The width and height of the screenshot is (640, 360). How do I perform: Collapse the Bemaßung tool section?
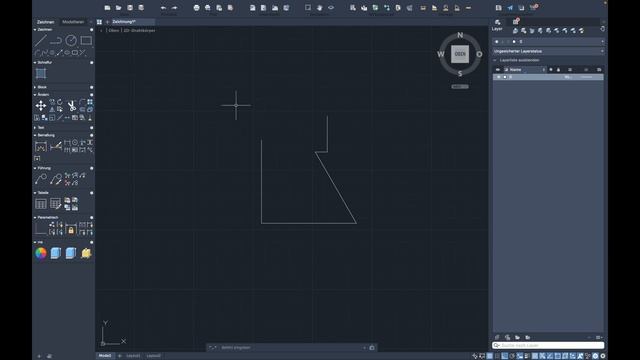click(x=35, y=135)
